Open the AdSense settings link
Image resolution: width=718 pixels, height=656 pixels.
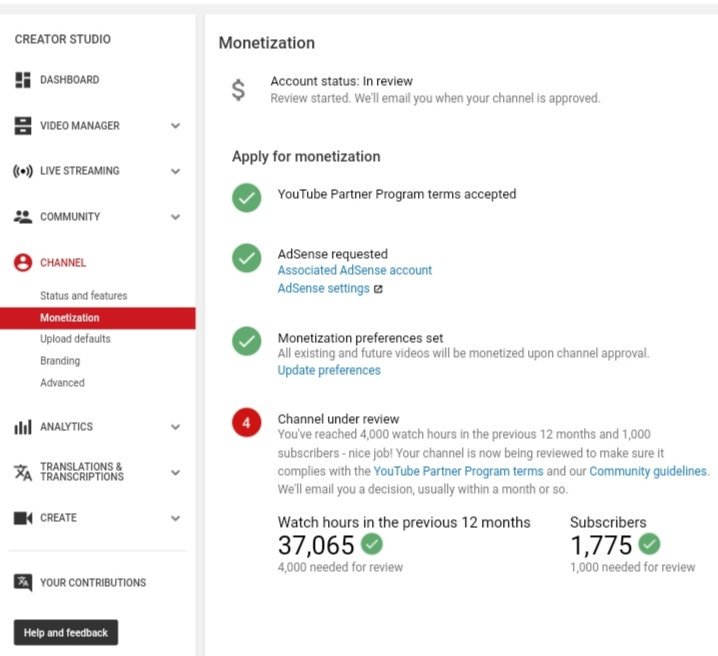324,288
